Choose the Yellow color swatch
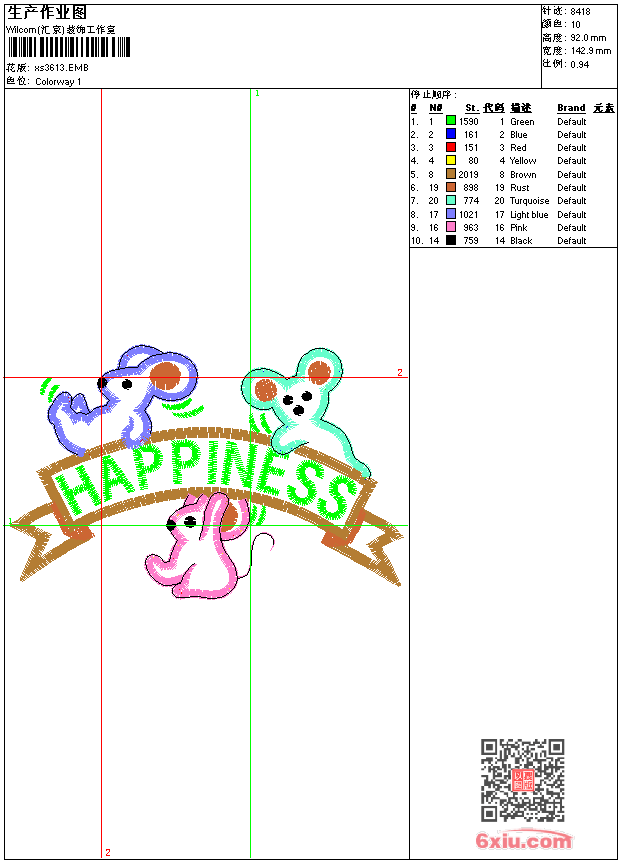The width and height of the screenshot is (620, 860). point(451,160)
